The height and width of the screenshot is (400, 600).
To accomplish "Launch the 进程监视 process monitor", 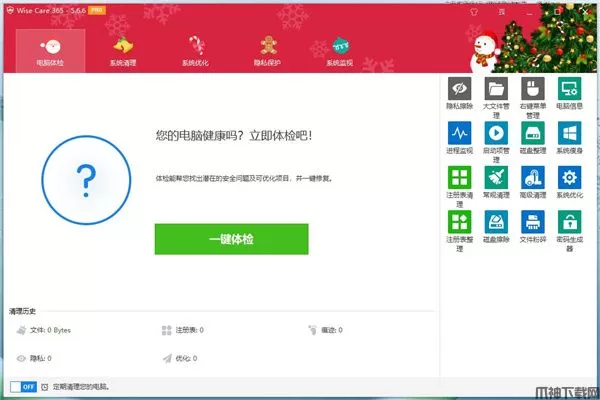I will point(460,138).
